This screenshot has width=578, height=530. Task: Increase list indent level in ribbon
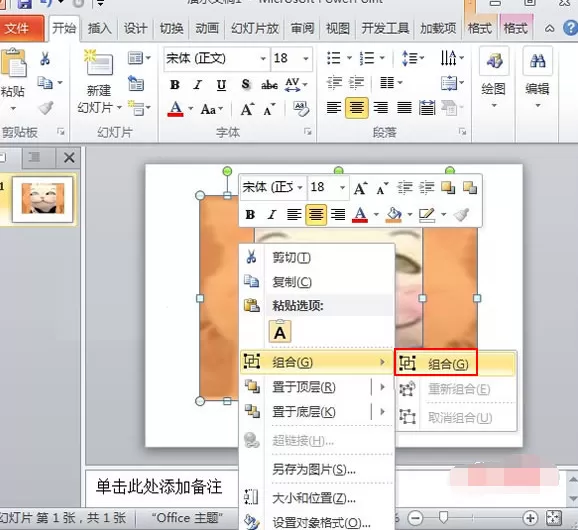[356, 83]
